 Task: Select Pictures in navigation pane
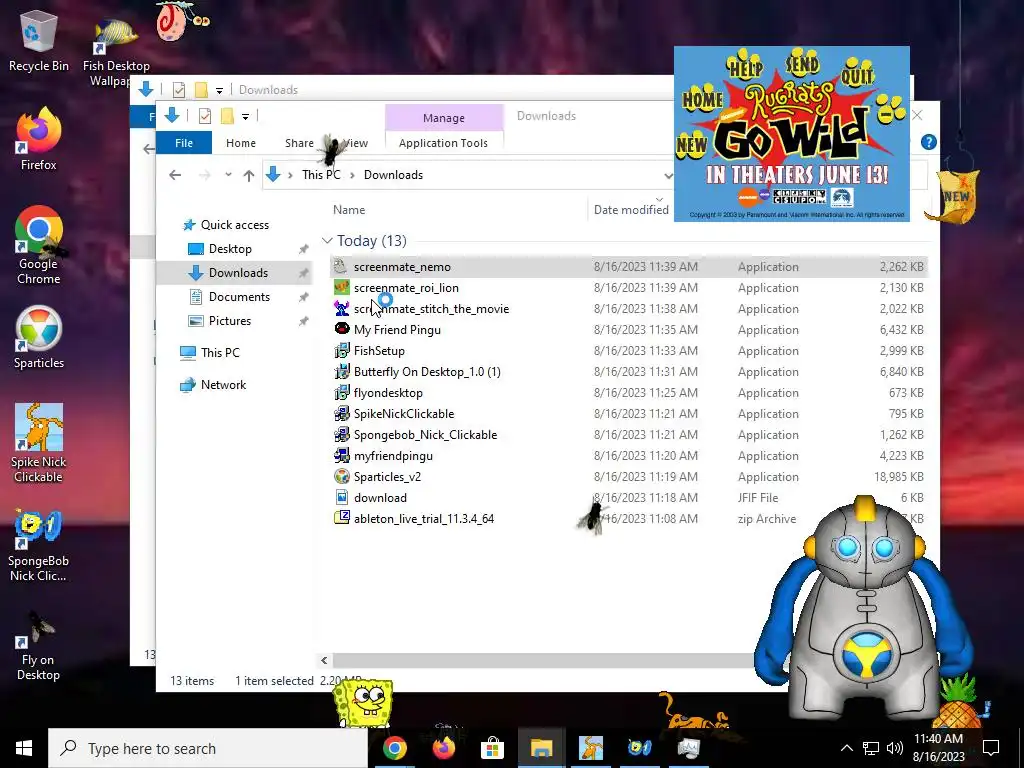(x=230, y=321)
